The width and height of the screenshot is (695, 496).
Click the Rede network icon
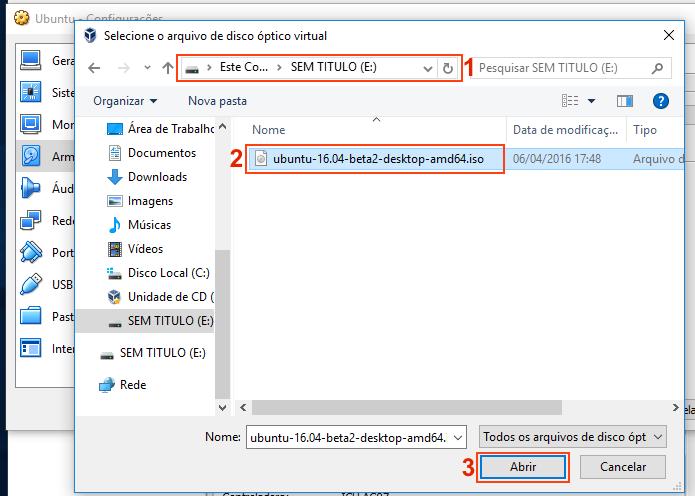pos(107,385)
